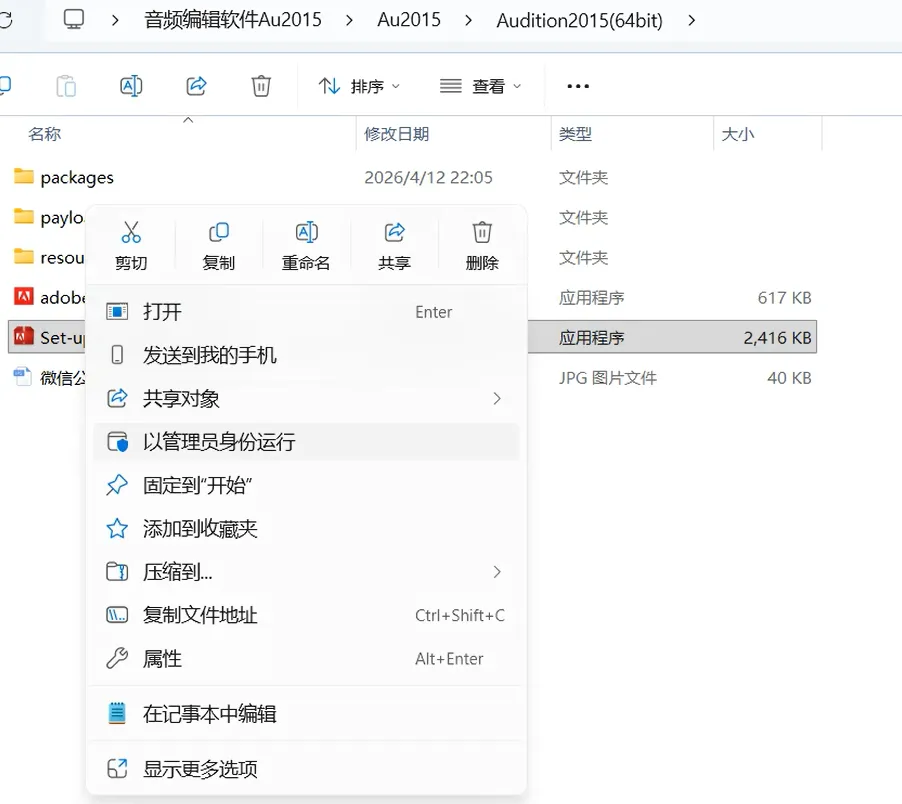Click the JPG 图片文件 type cell
The height and width of the screenshot is (804, 902).
click(607, 378)
